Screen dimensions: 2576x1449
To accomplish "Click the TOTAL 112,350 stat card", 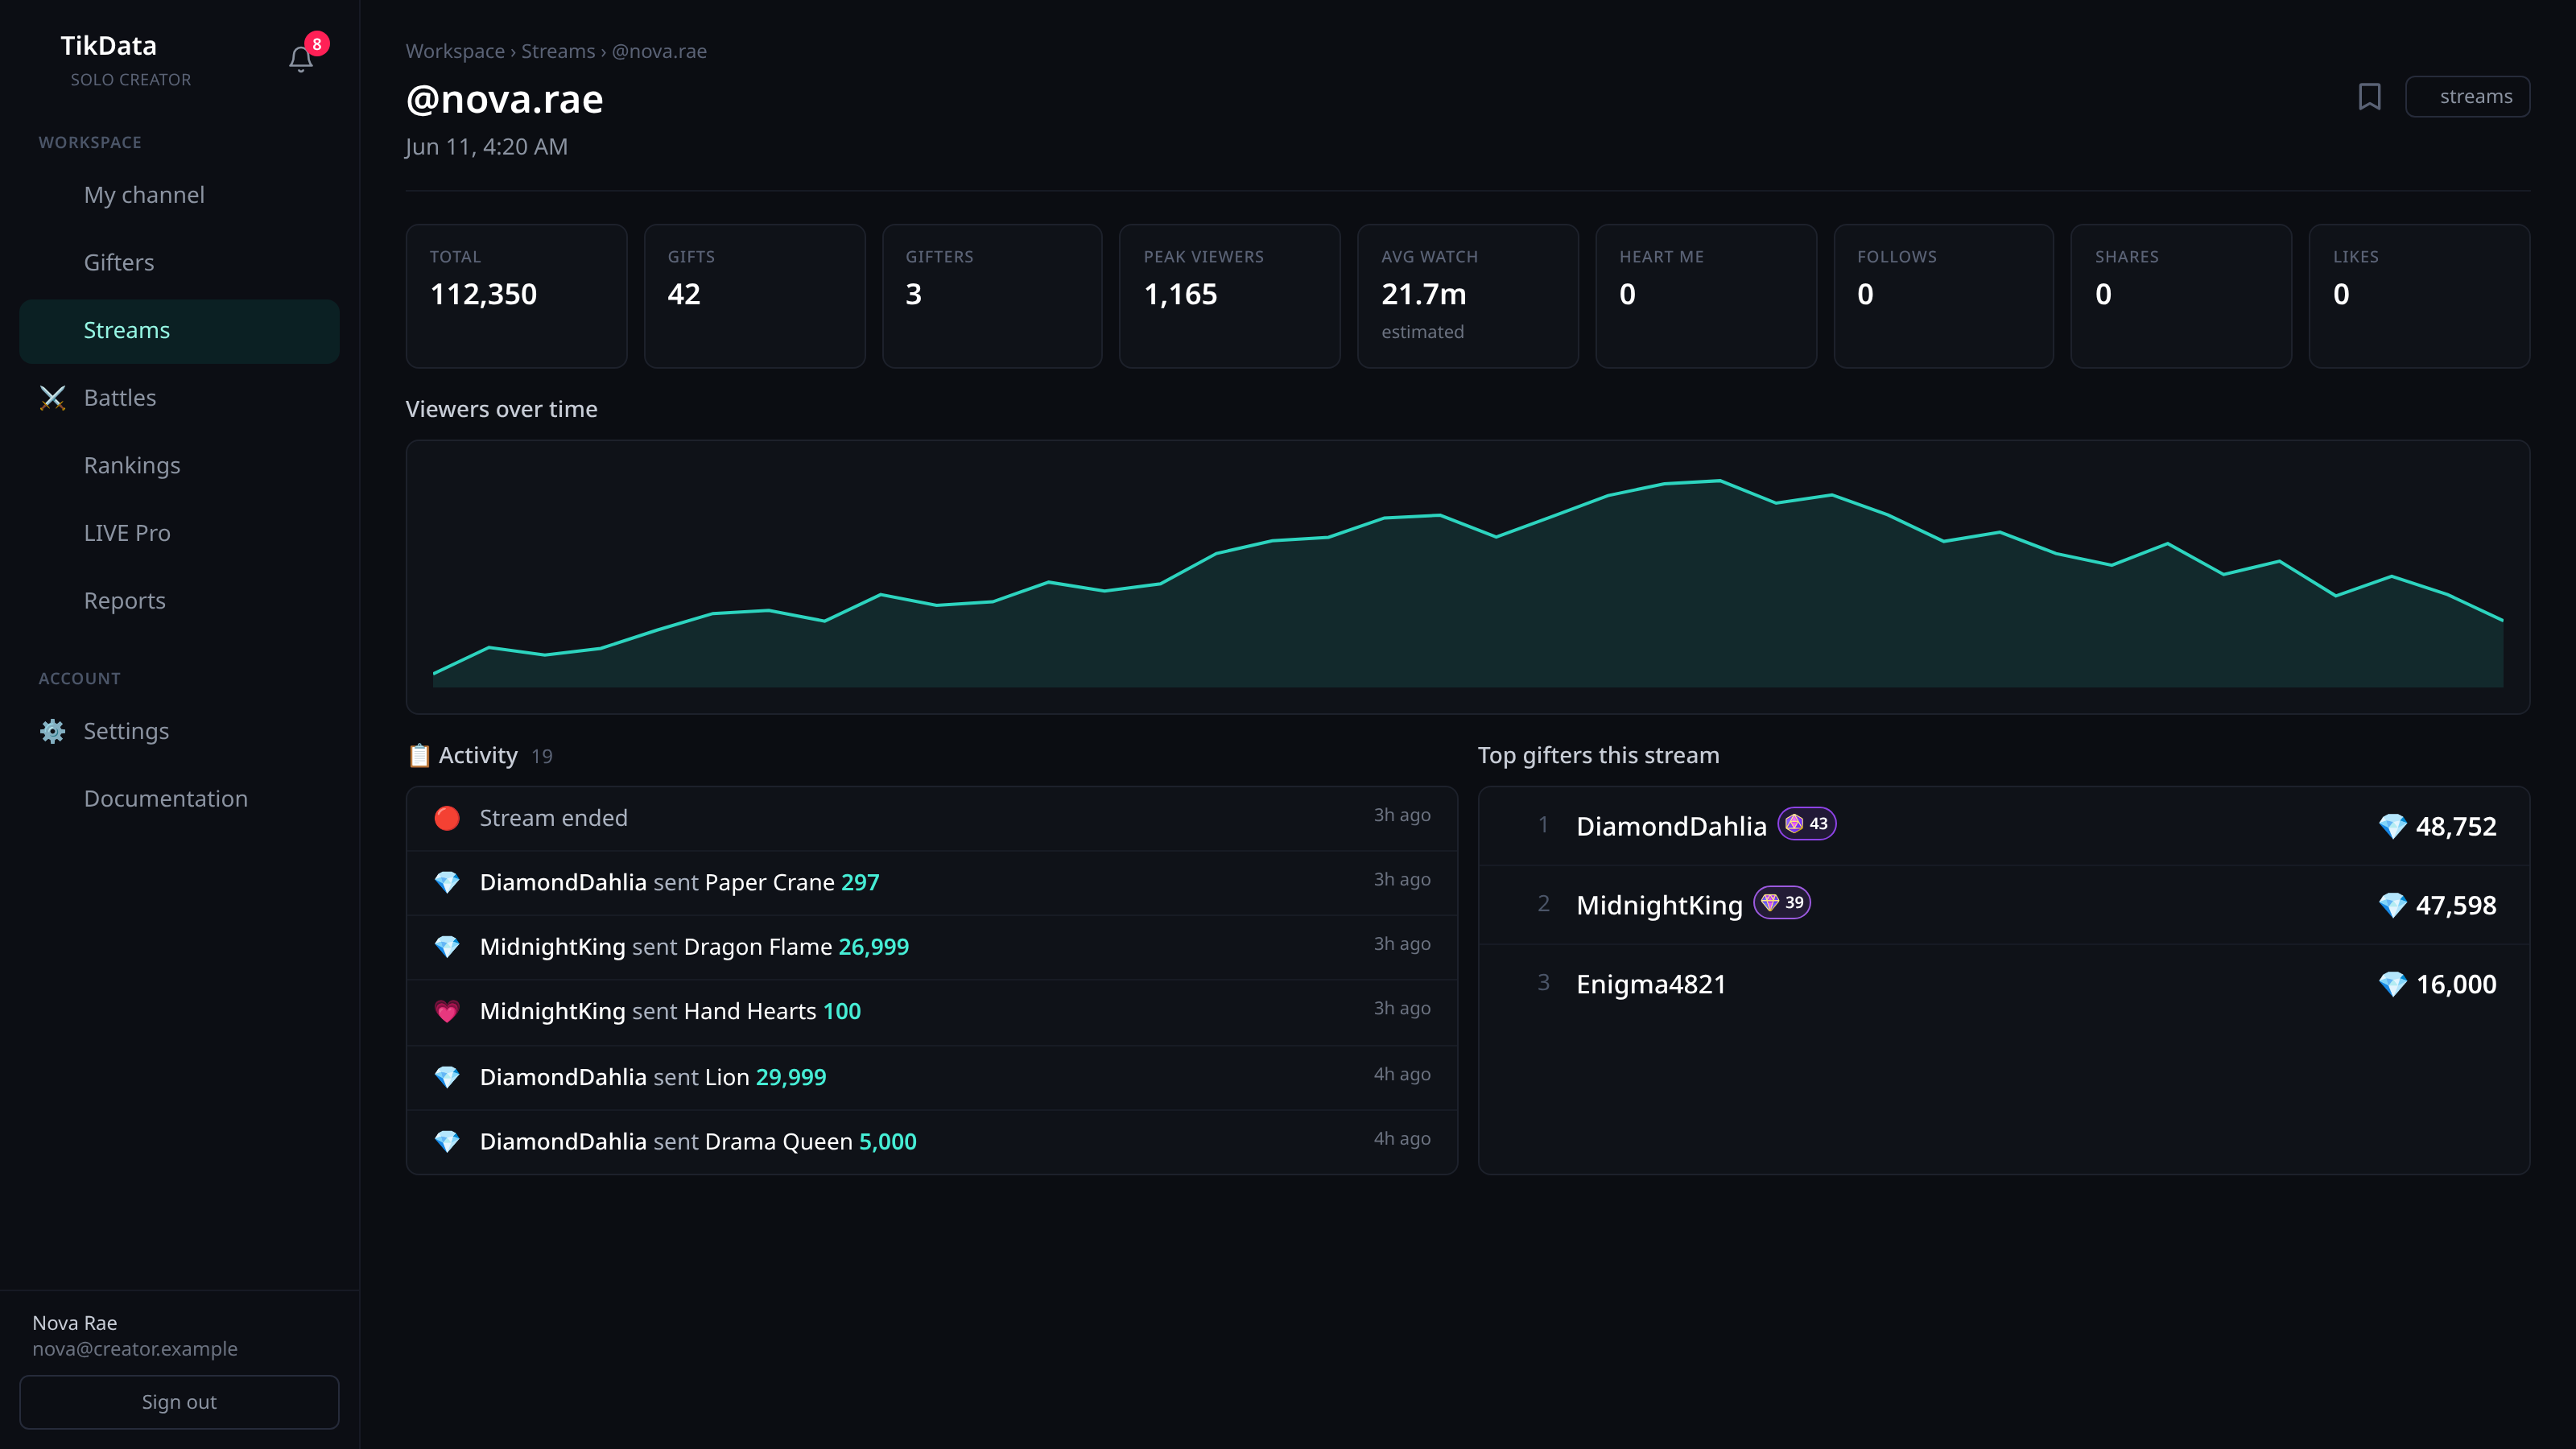I will [516, 296].
